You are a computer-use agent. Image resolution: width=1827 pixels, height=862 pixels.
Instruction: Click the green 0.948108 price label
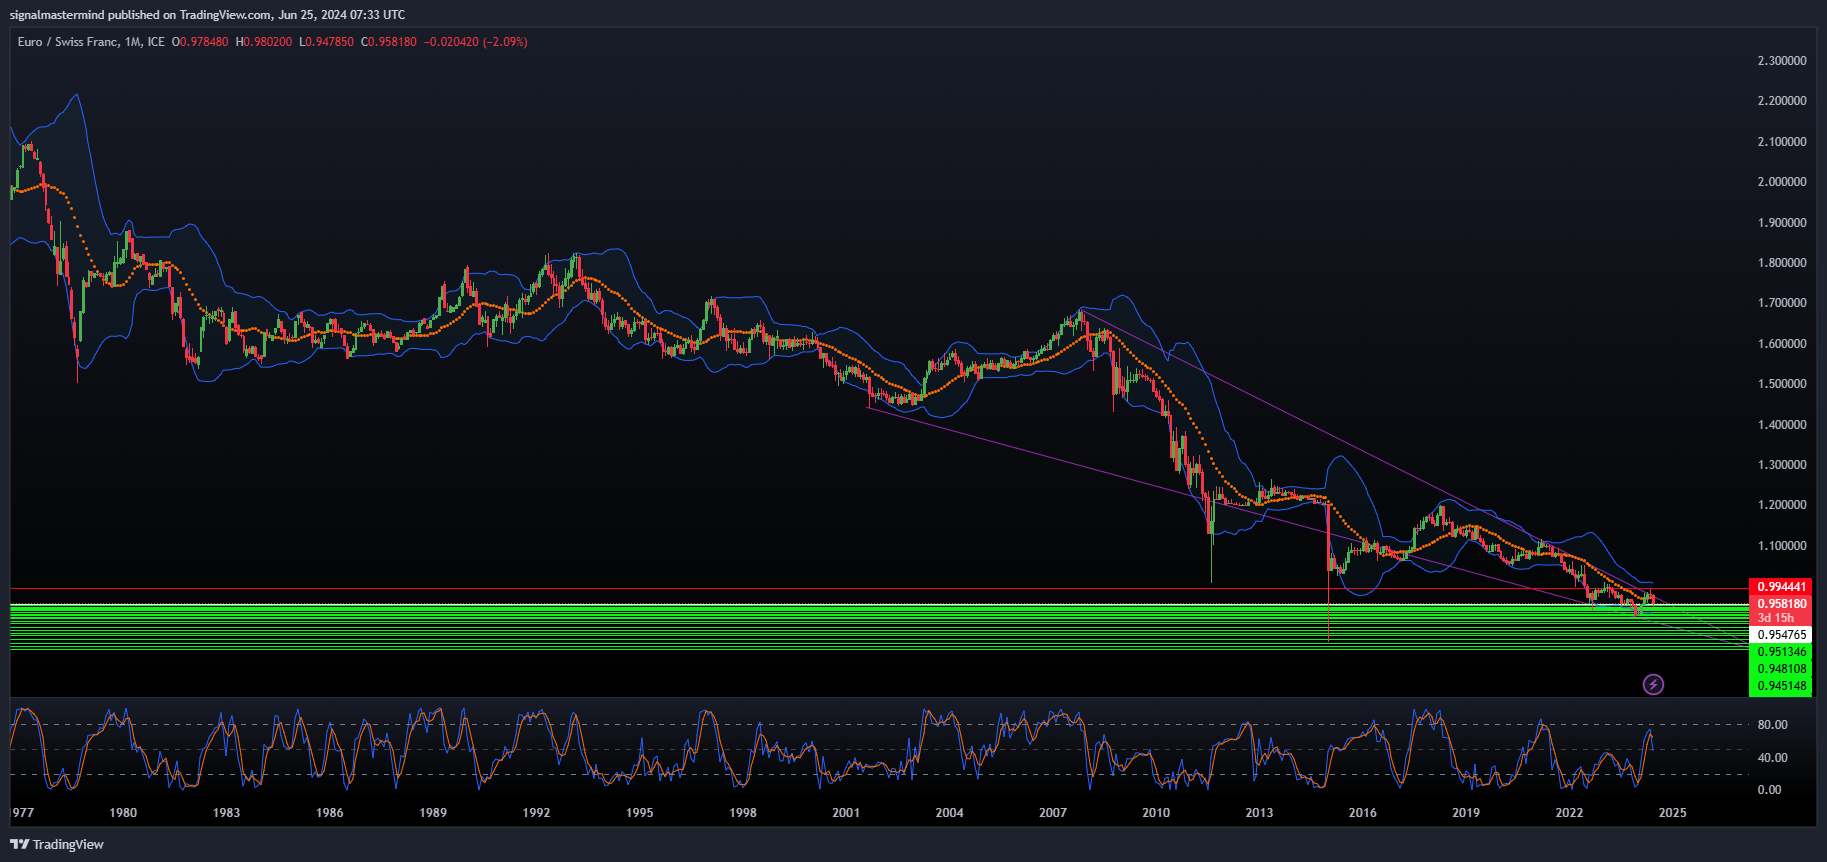pos(1781,669)
